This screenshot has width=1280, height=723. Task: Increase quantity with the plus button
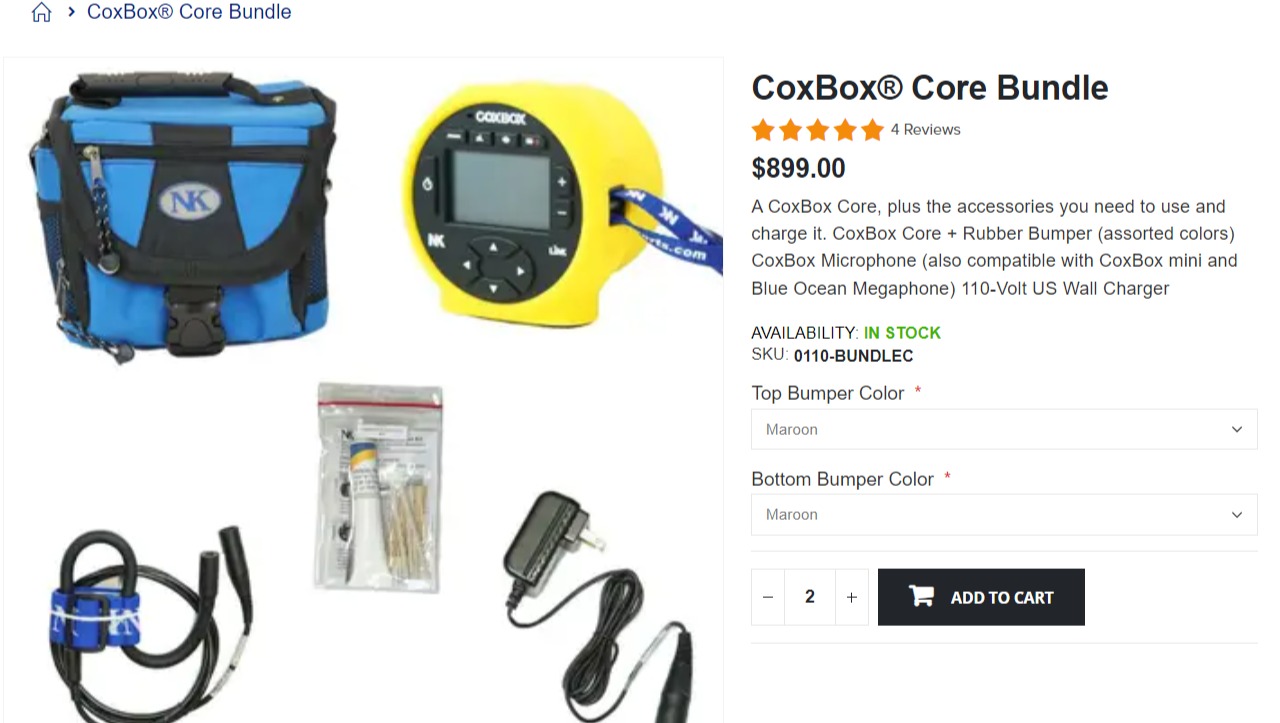[x=852, y=597]
